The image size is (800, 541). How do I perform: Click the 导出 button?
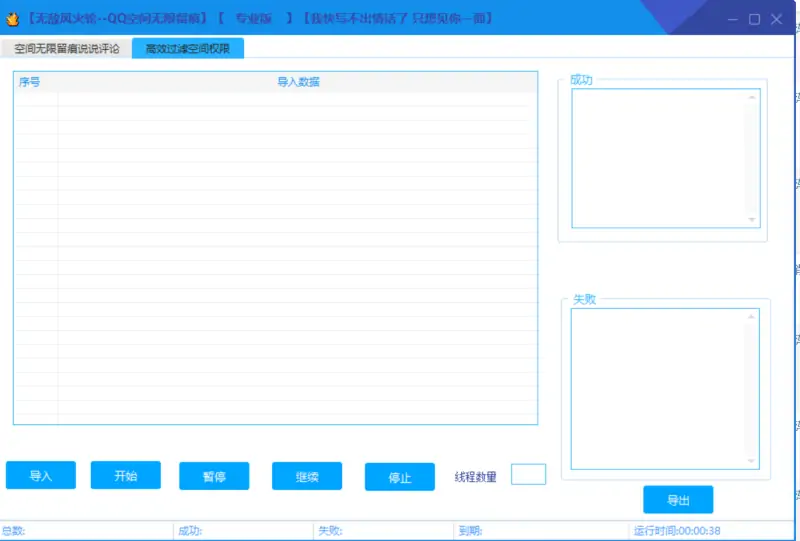click(678, 499)
